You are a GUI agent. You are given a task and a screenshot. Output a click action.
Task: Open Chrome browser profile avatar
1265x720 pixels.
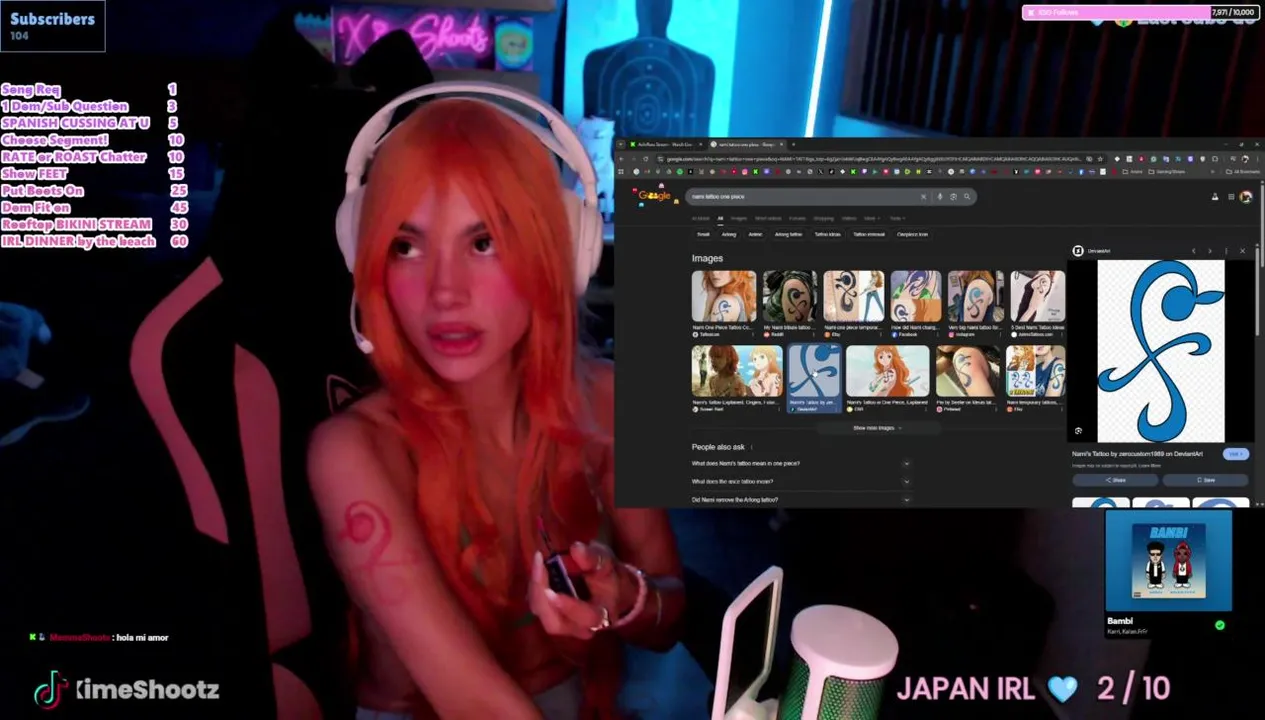tap(1245, 159)
